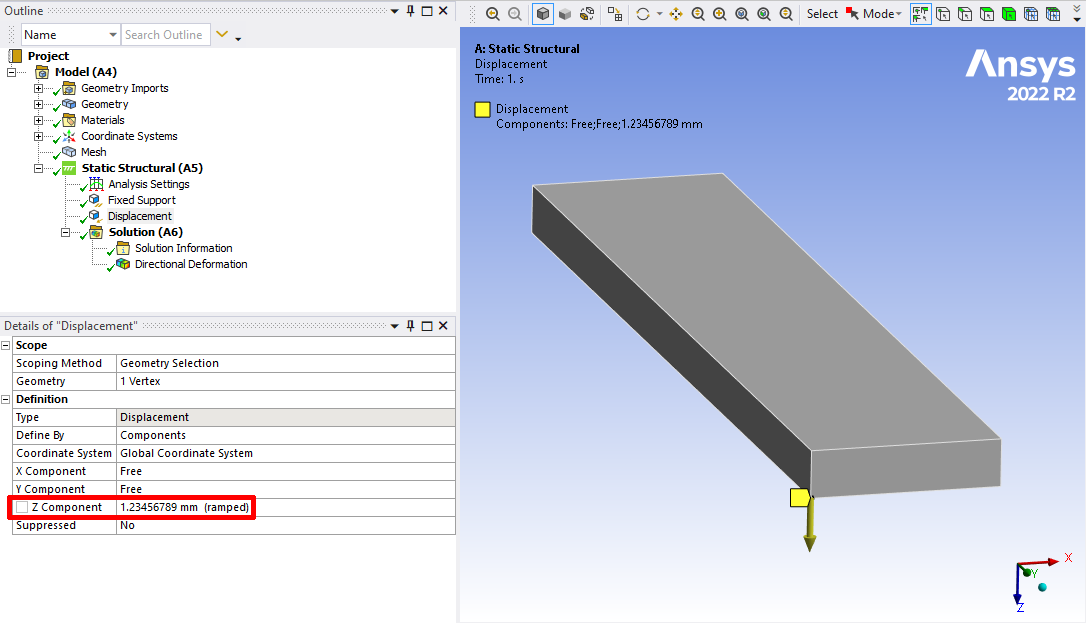Click the Select toolbar button
Screen dimensions: 1086x623
[x=822, y=14]
